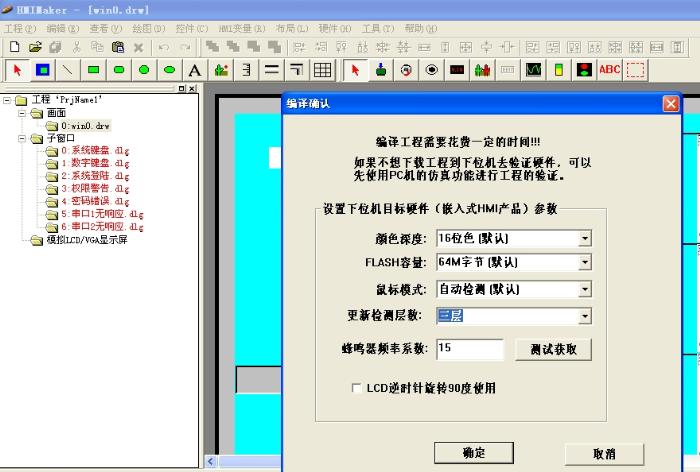This screenshot has height=472, width=700.
Task: Open the FLASH容量 capacity dropdown
Action: [585, 263]
